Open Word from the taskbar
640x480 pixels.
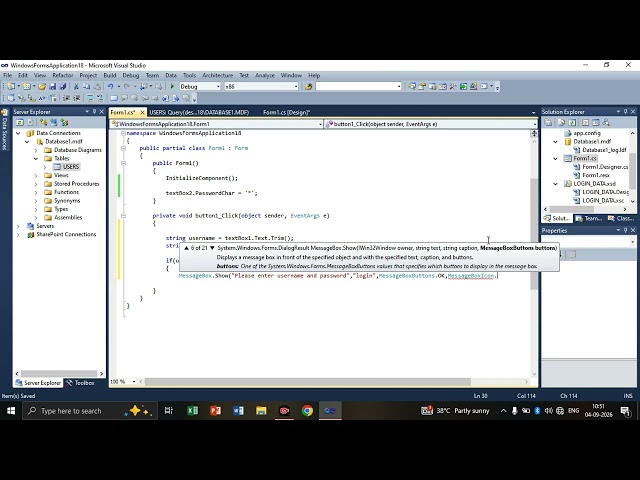tap(238, 411)
